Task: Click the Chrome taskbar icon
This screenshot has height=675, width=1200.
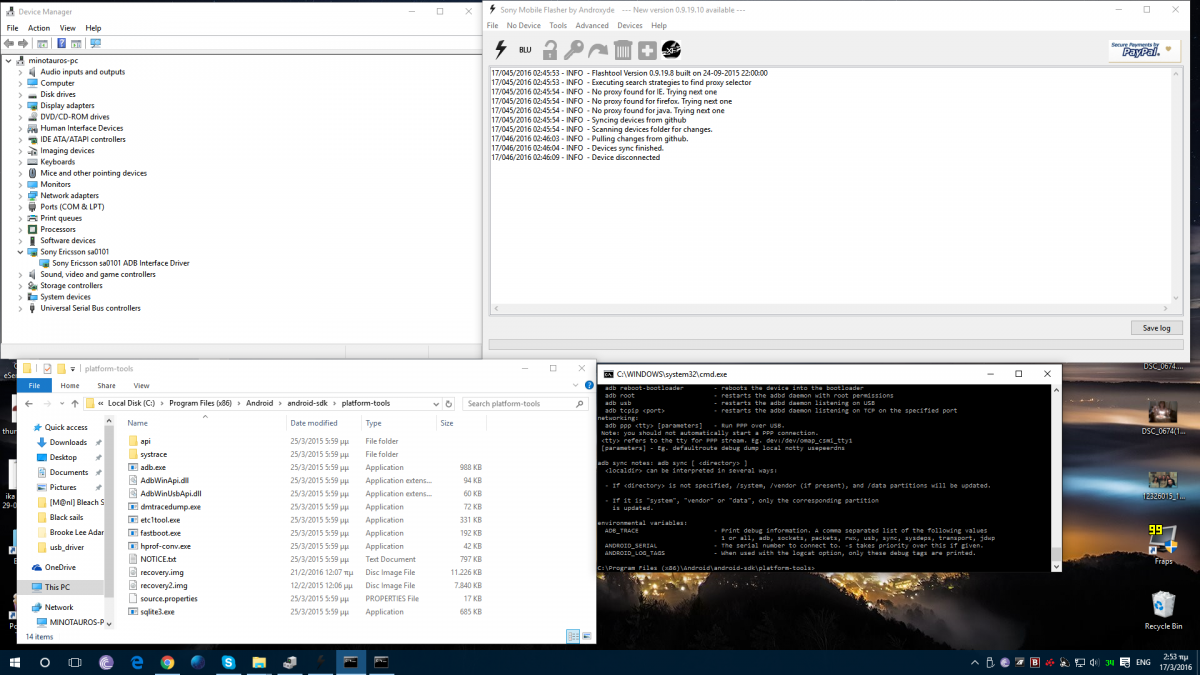Action: [x=167, y=662]
